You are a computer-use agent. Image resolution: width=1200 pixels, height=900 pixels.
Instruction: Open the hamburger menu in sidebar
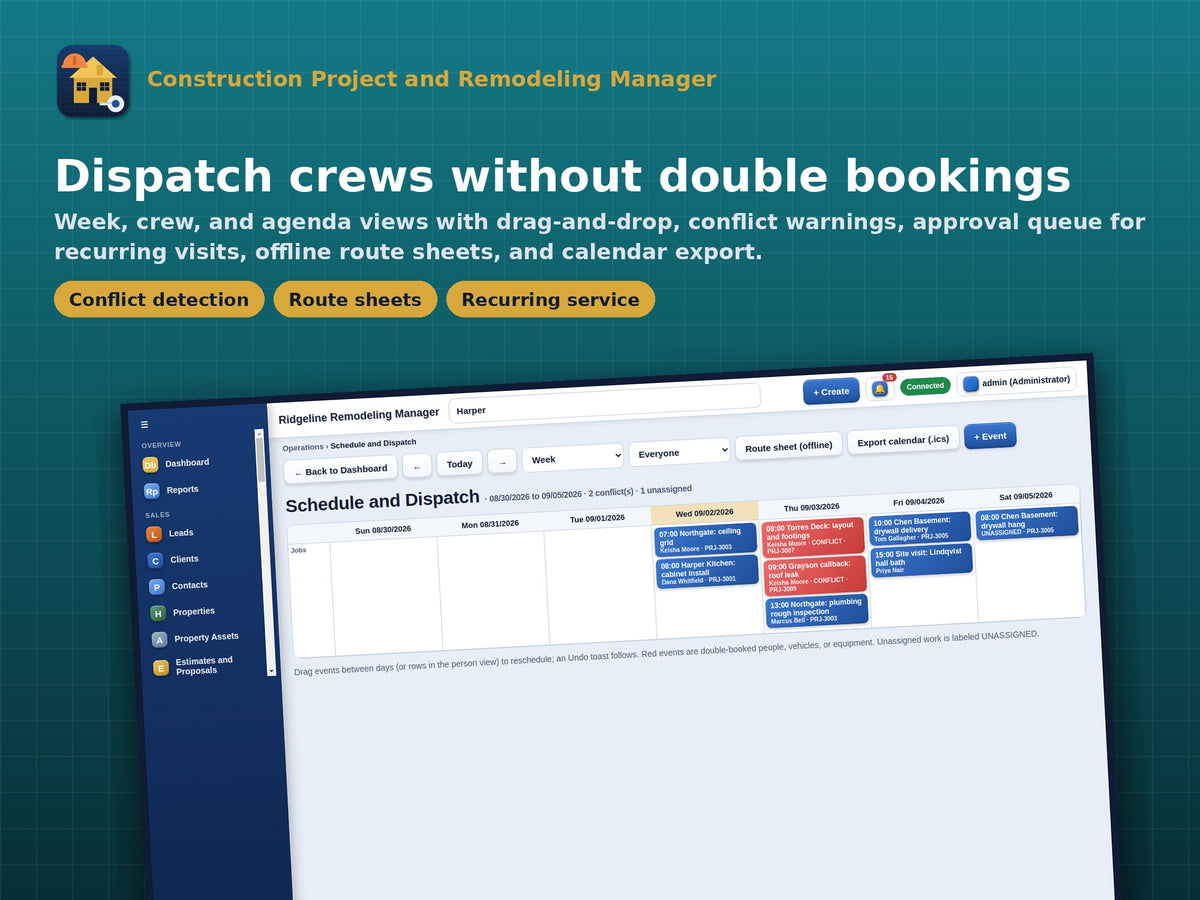coord(144,424)
